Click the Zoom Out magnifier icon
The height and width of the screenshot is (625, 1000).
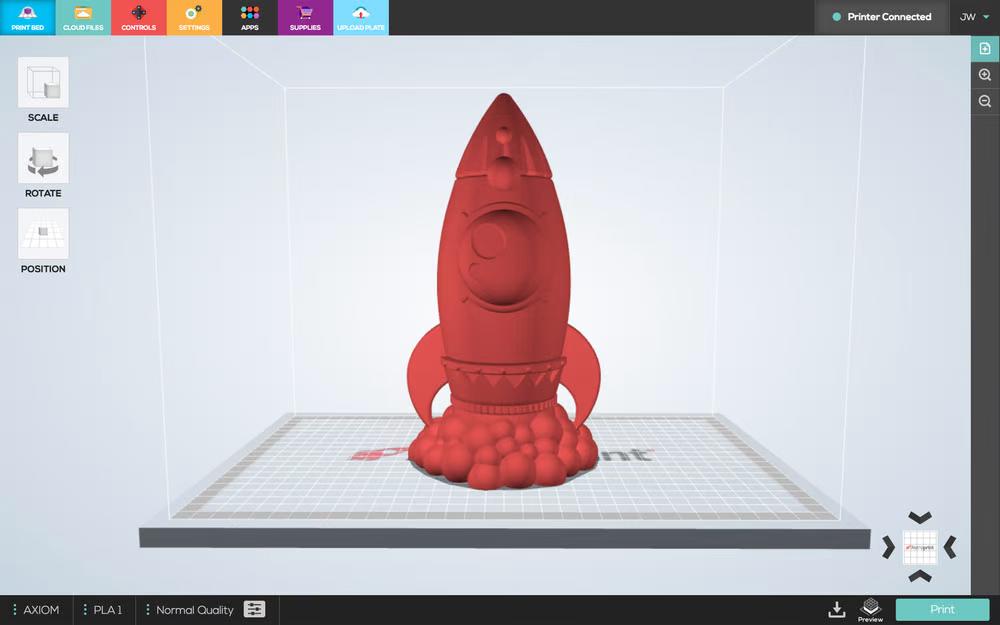[985, 100]
